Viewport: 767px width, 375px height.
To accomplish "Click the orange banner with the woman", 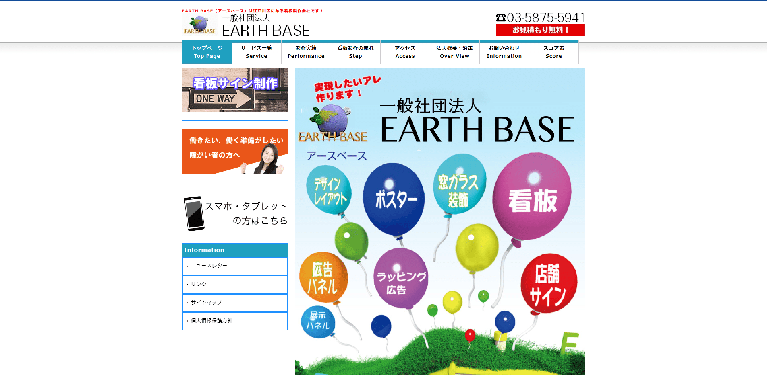I will pos(235,152).
